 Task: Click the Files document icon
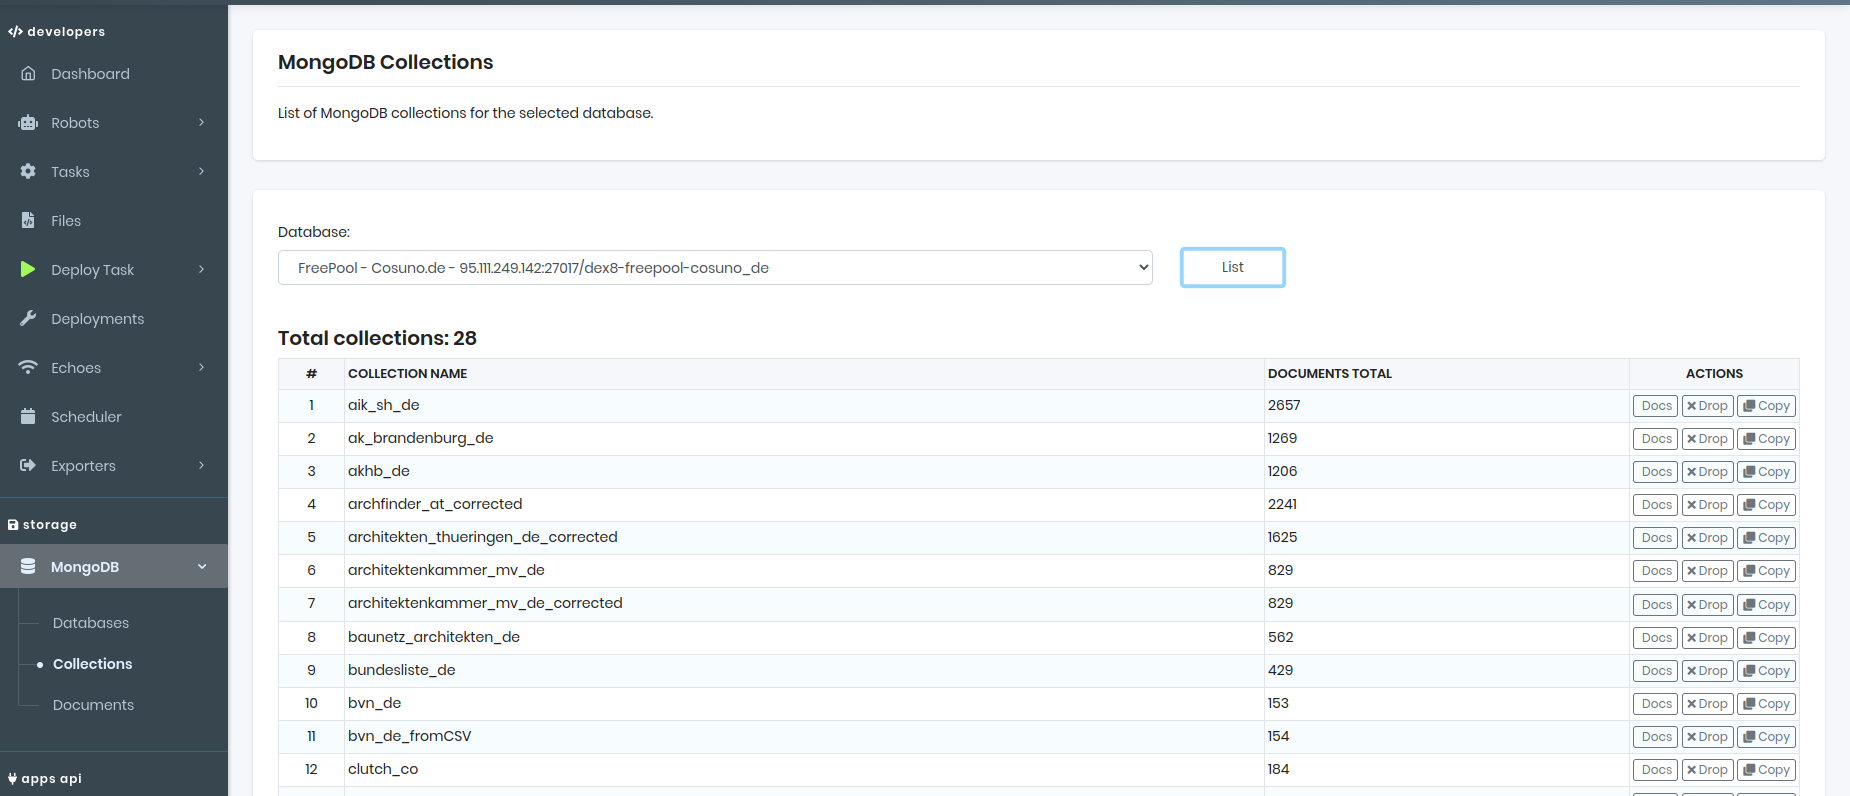pos(28,221)
